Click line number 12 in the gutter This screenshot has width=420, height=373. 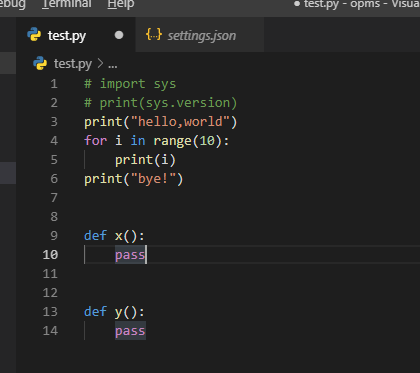point(50,293)
